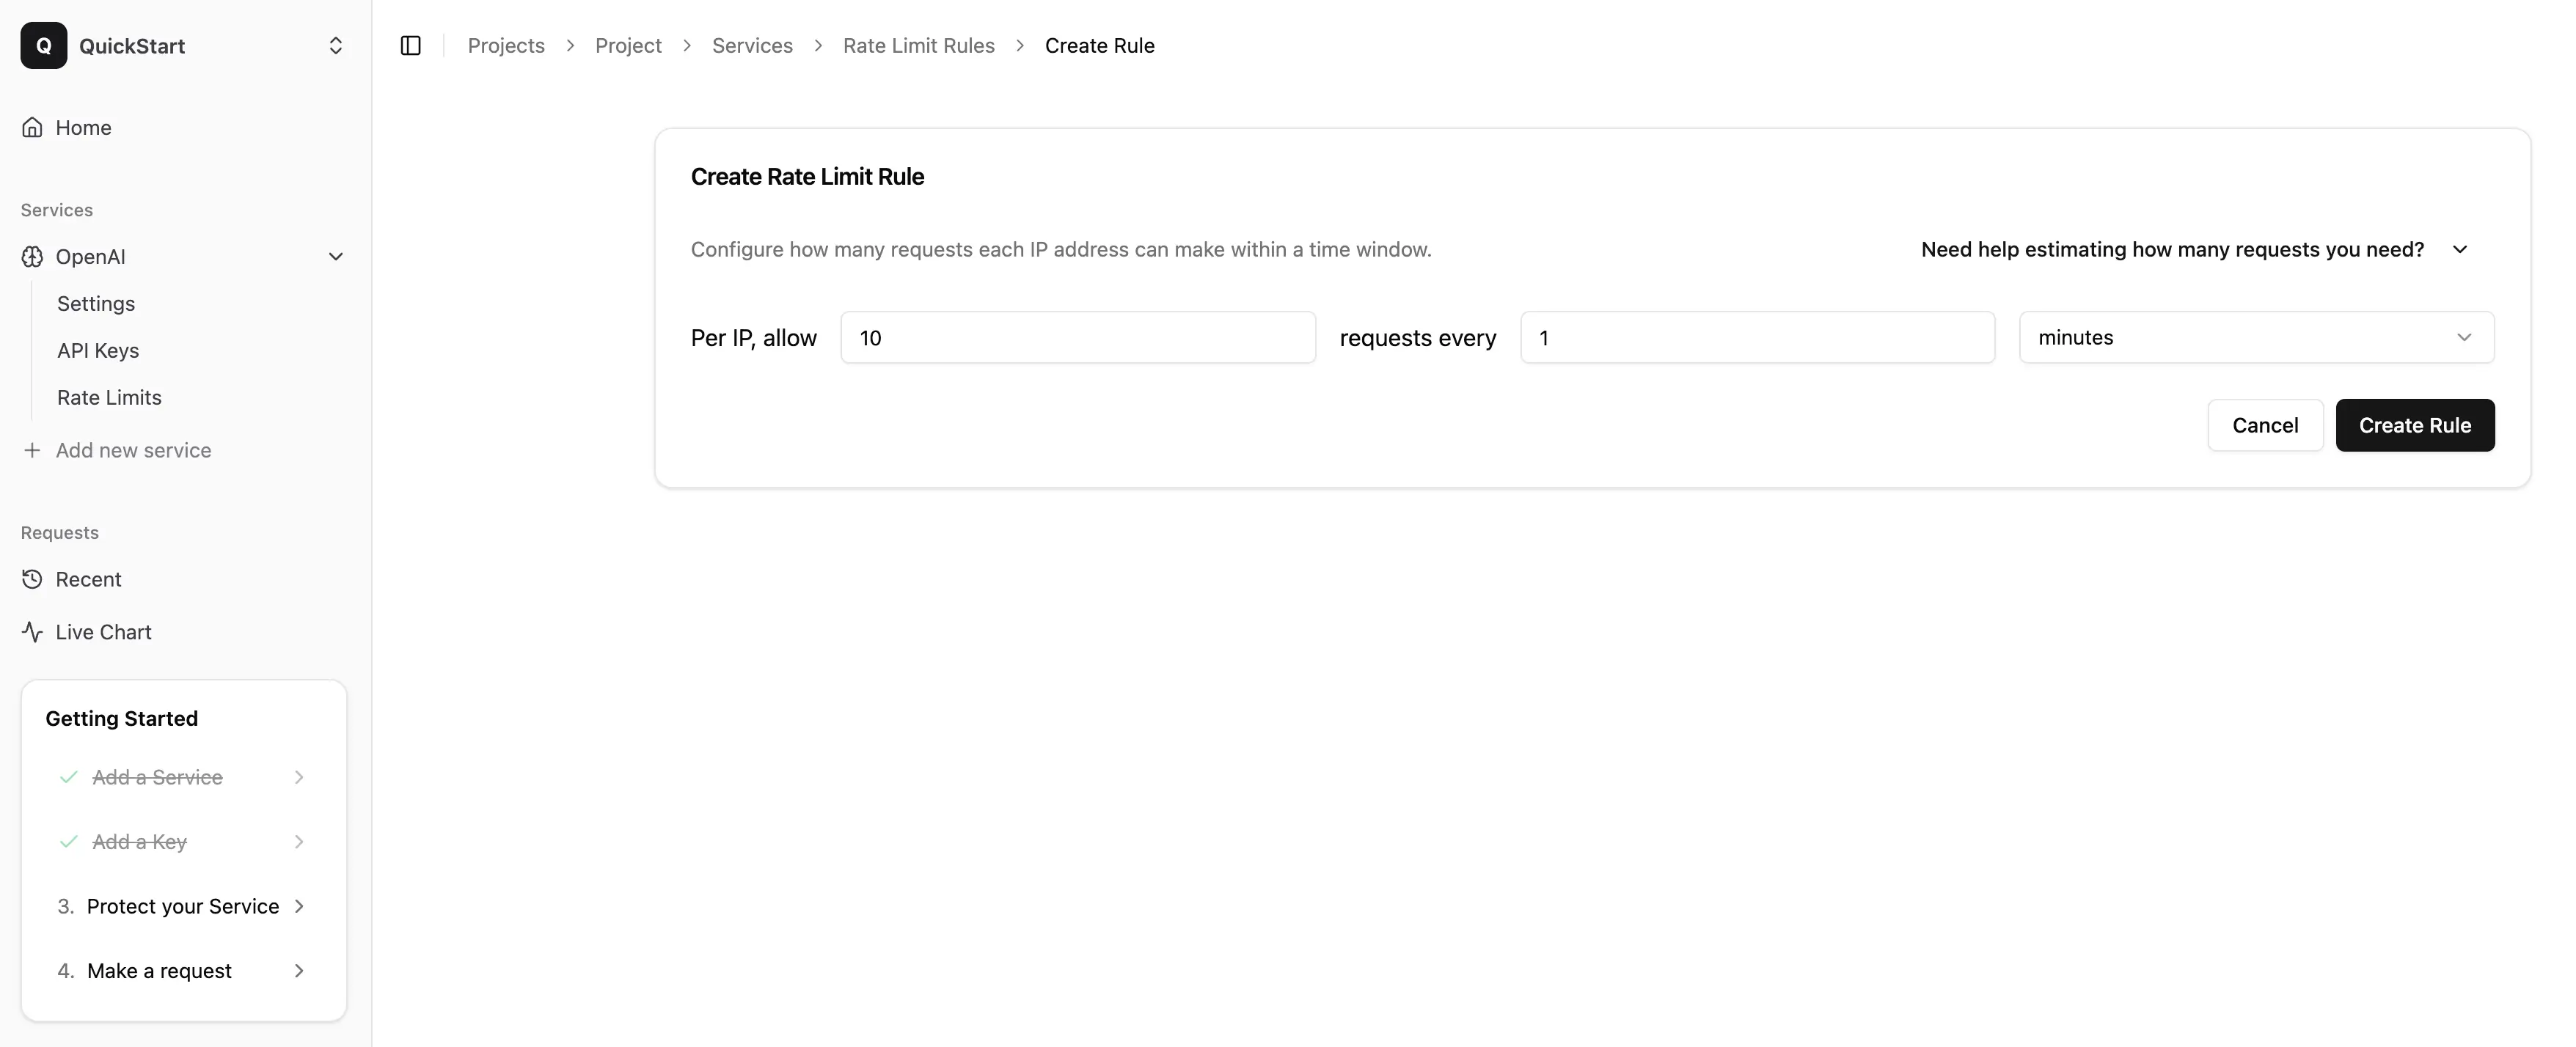
Task: Collapse the OpenAI service section
Action: (335, 257)
